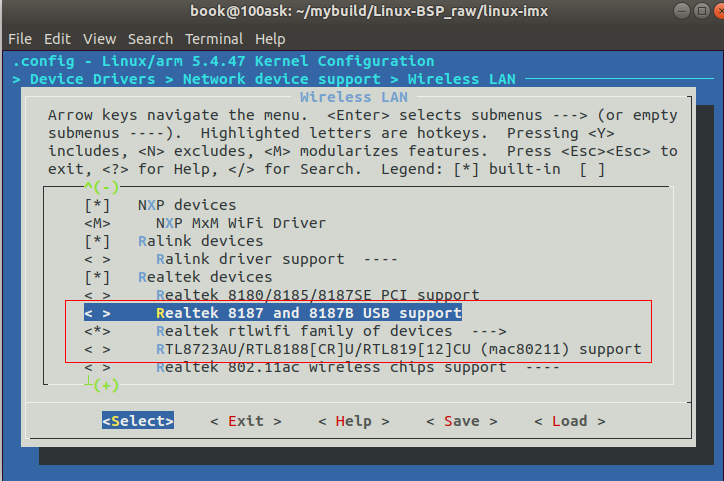The width and height of the screenshot is (724, 481).
Task: Expand the Realtek rtlwifi family ---> submenu arrow
Action: [489, 331]
